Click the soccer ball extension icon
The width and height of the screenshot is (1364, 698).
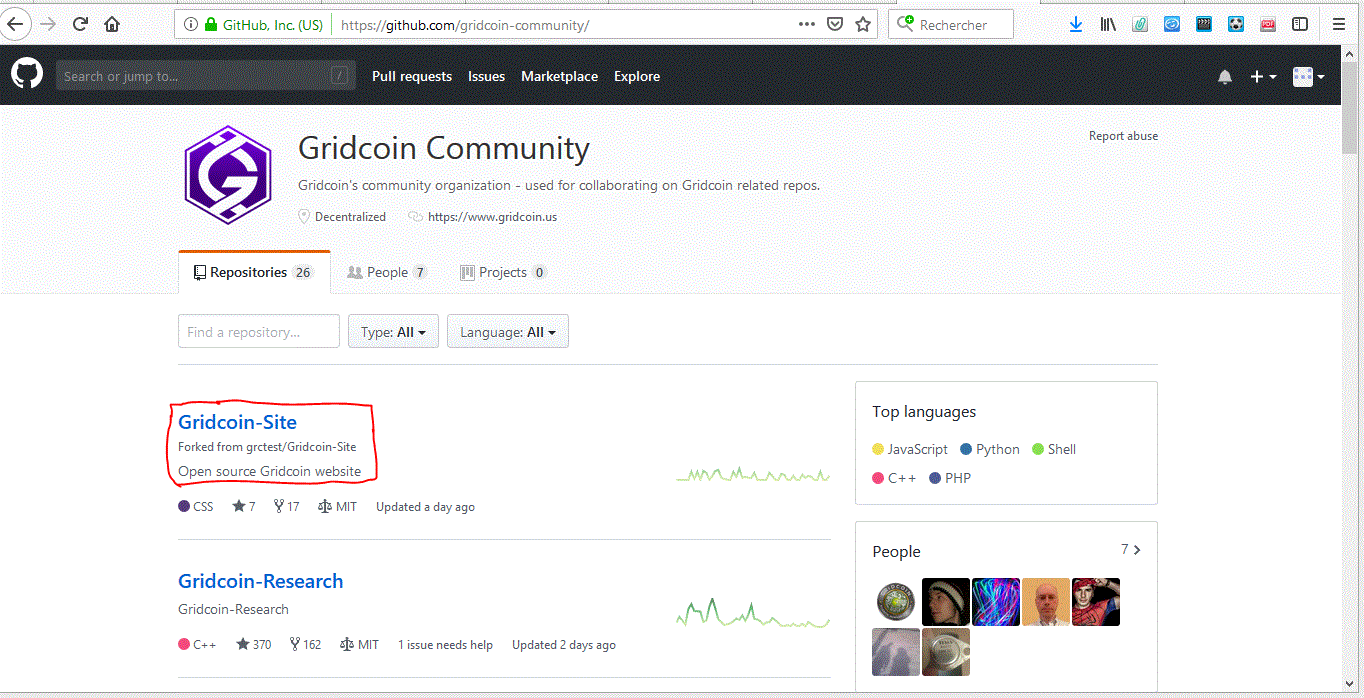[x=1236, y=25]
